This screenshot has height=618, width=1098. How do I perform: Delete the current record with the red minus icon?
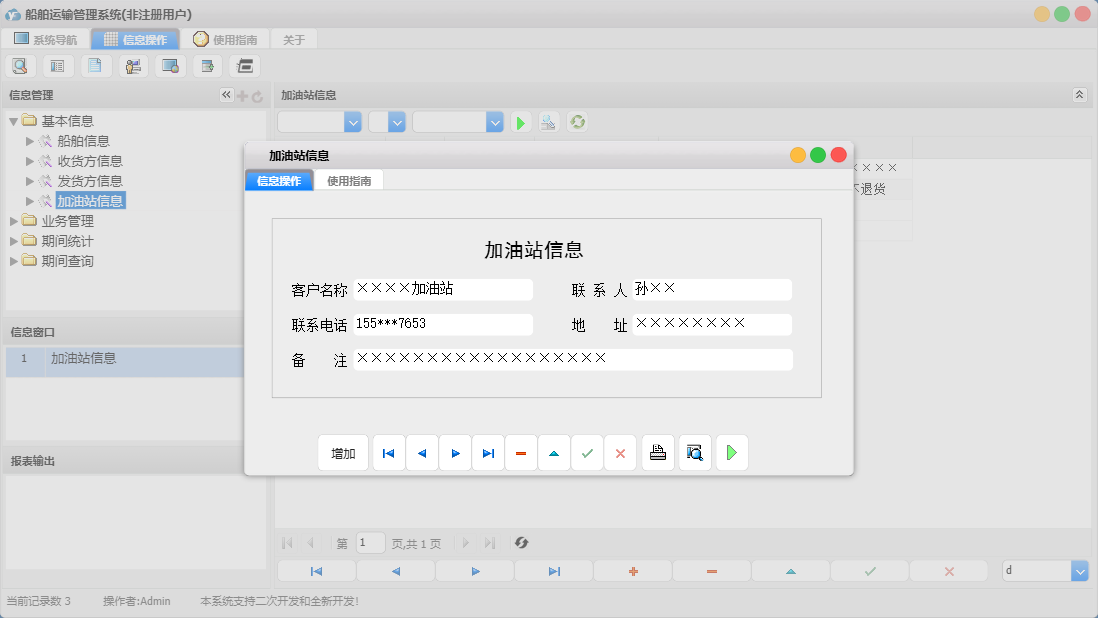pyautogui.click(x=520, y=452)
